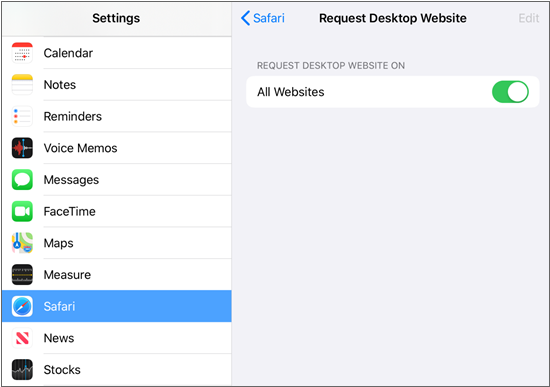Tap the Edit button in header
Image resolution: width=550 pixels, height=387 pixels.
tap(529, 18)
